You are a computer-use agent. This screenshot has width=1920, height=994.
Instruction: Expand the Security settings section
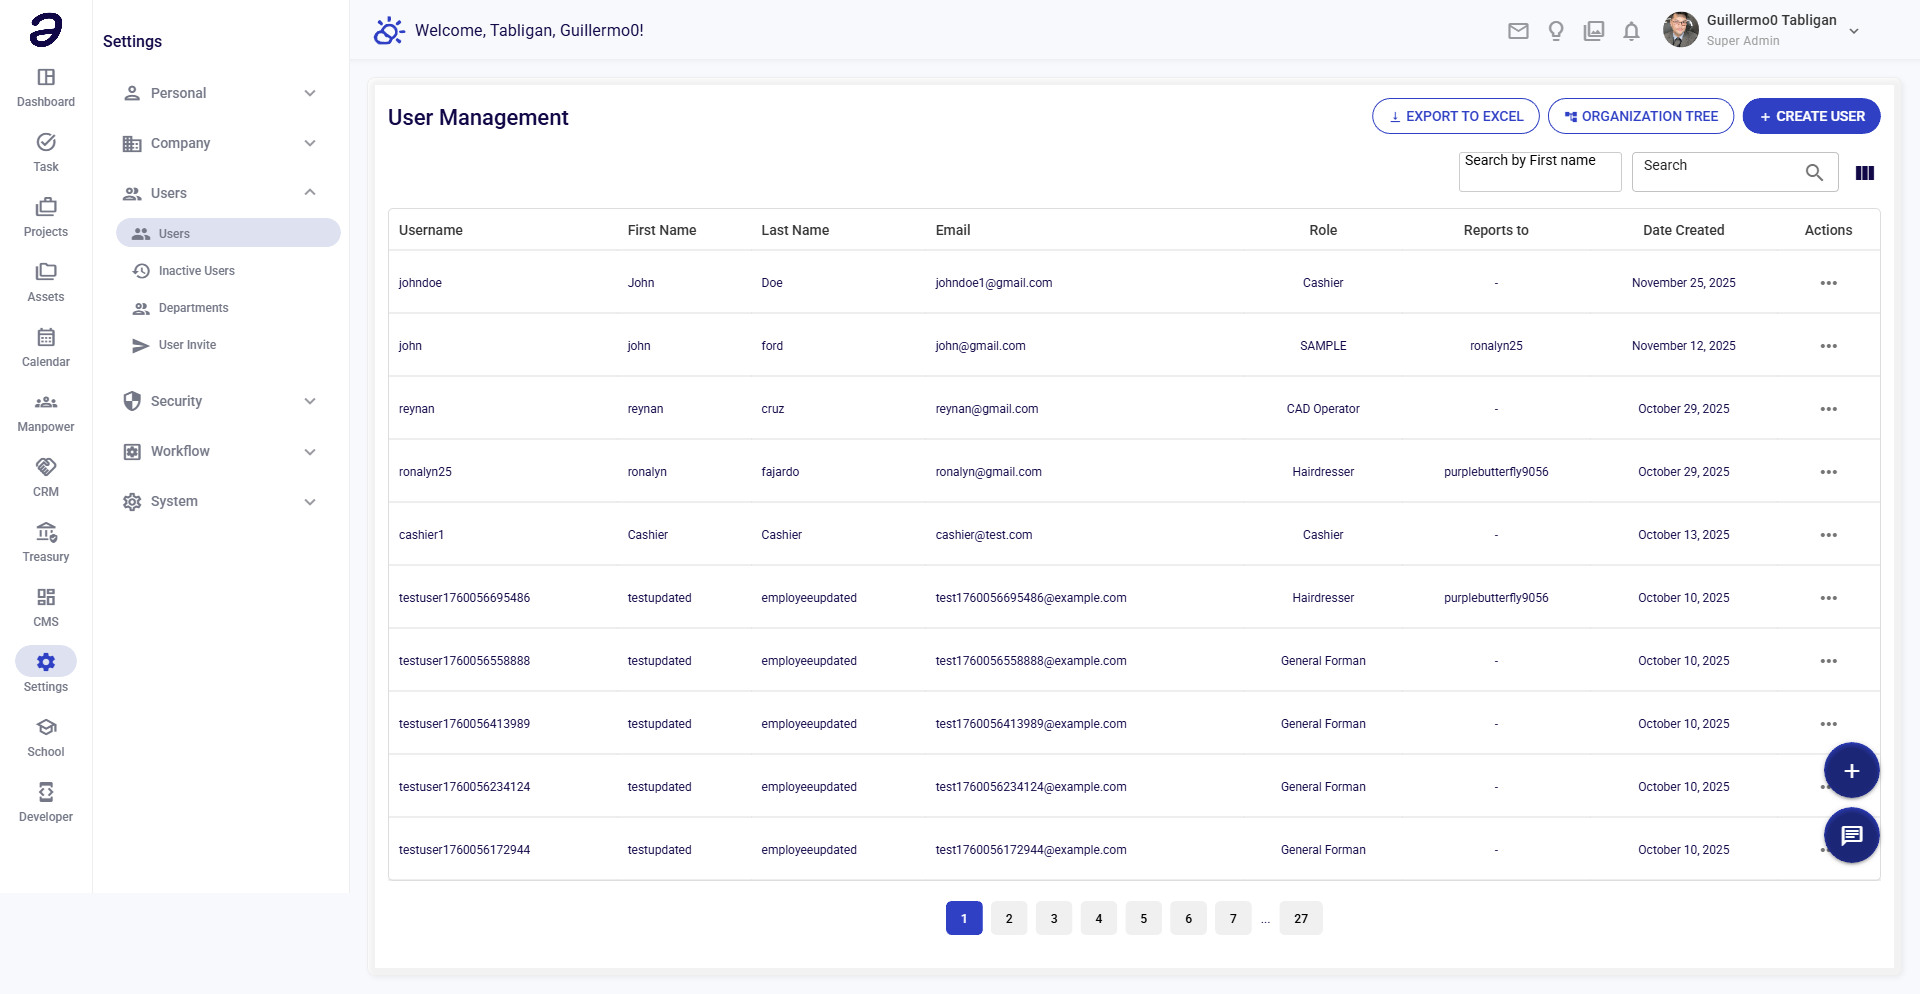click(220, 401)
